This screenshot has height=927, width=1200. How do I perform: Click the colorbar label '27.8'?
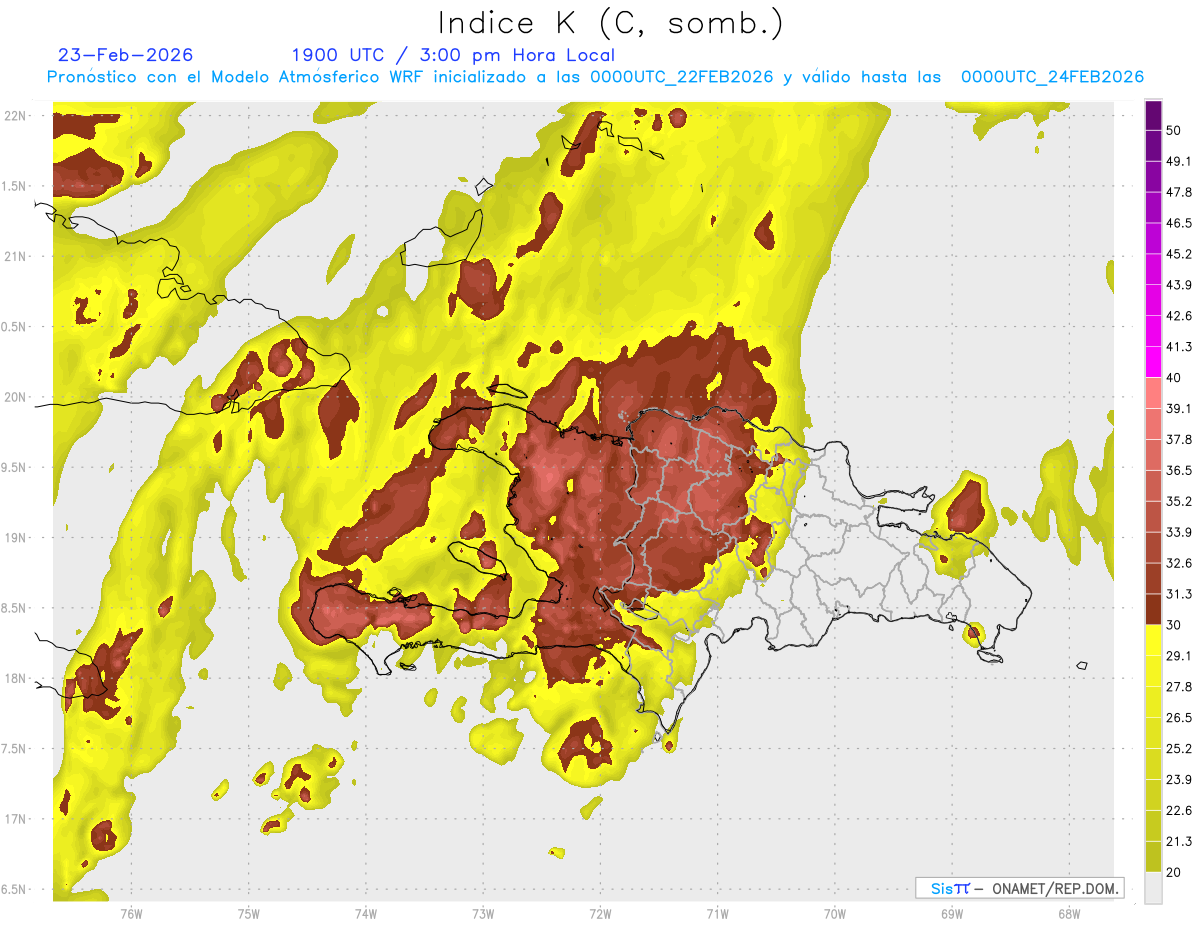click(x=1179, y=687)
